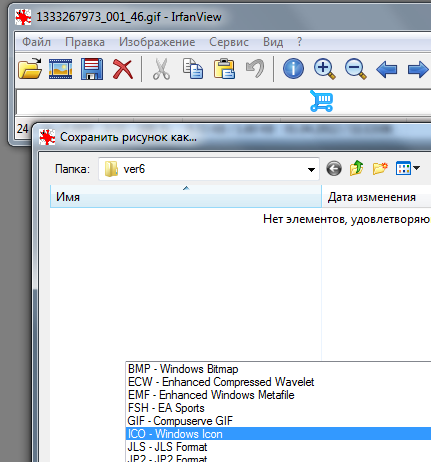This screenshot has height=462, width=431.
Task: Create a new folder icon in dialog
Action: [x=380, y=168]
